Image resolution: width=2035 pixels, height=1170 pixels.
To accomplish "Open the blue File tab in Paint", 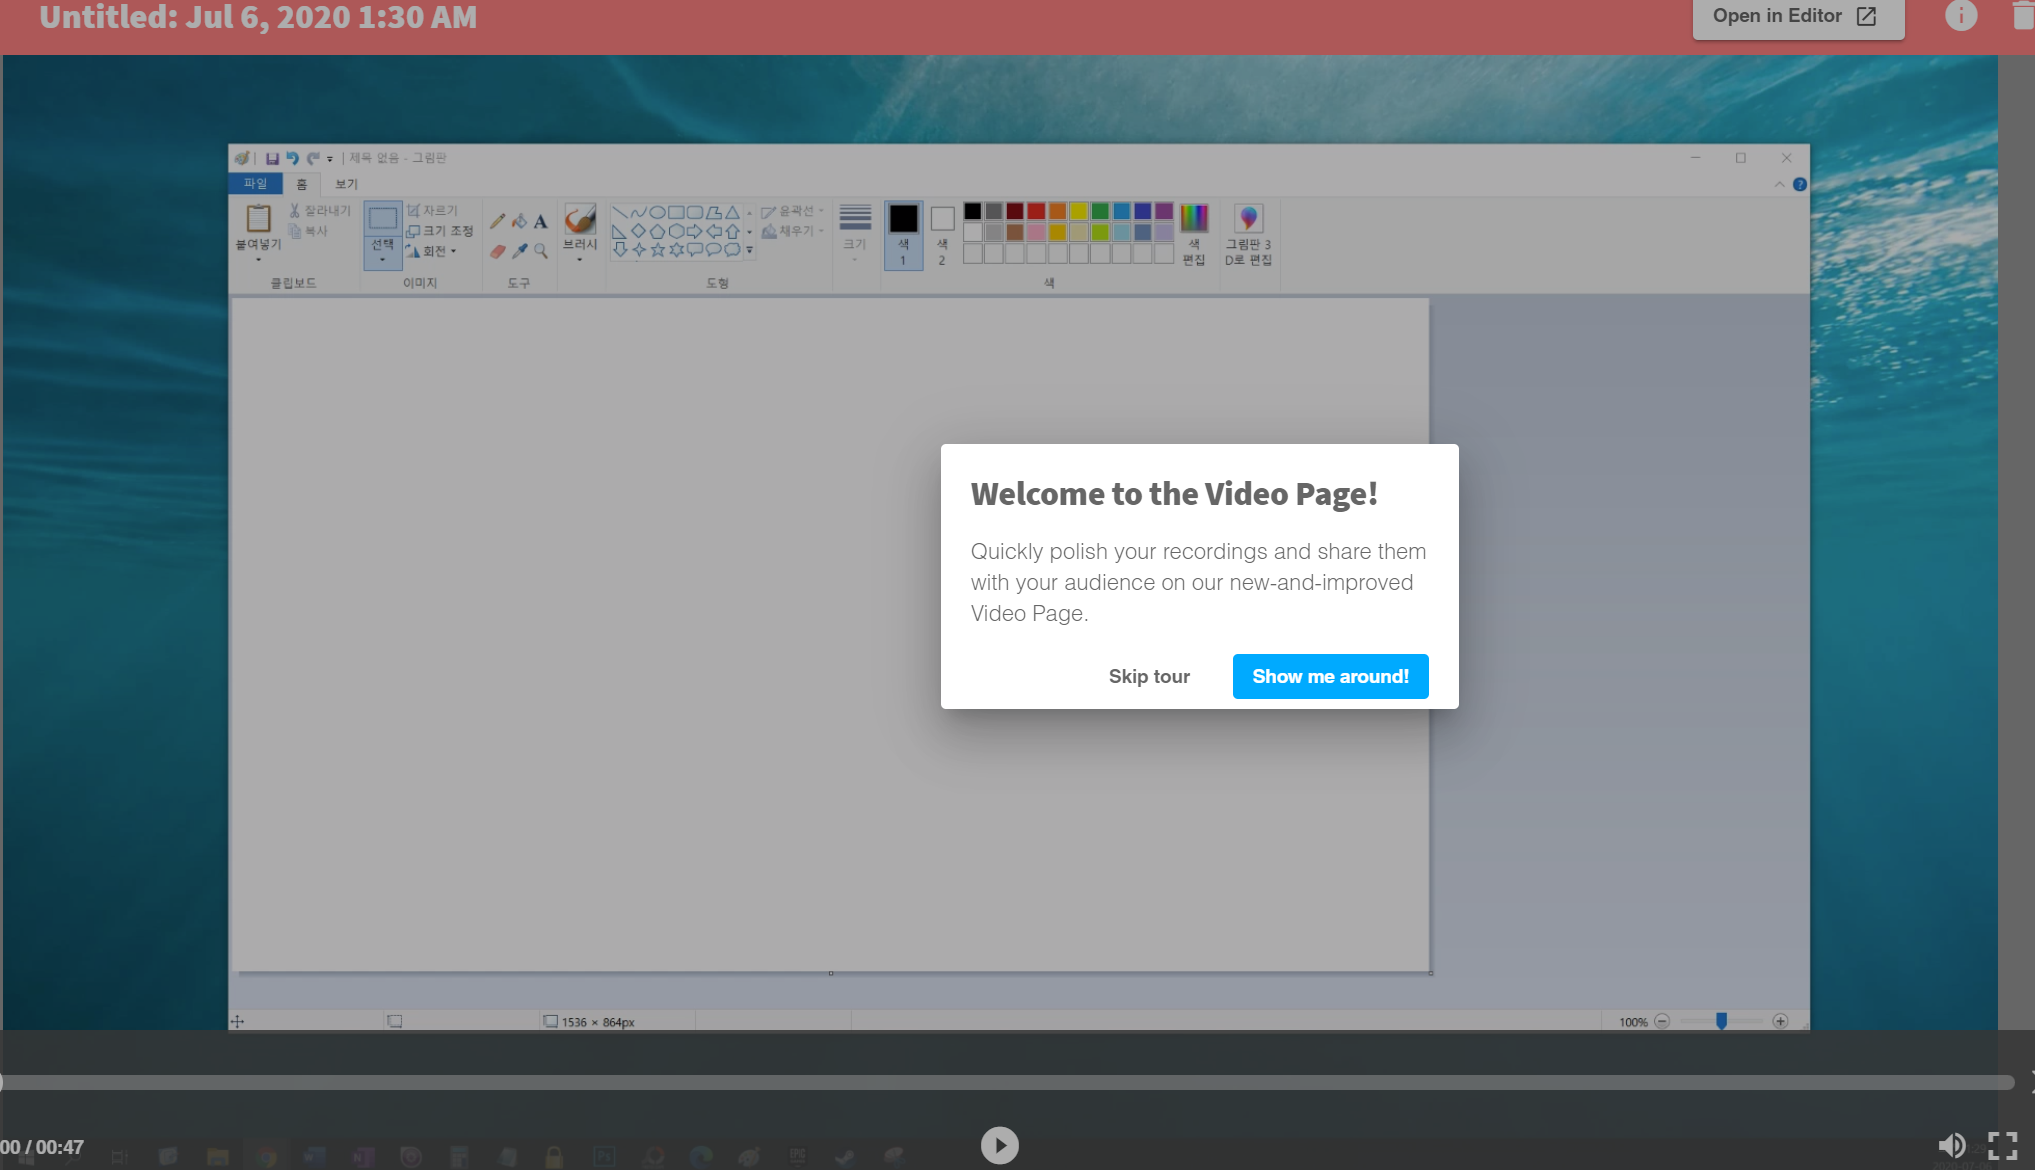I will point(256,184).
